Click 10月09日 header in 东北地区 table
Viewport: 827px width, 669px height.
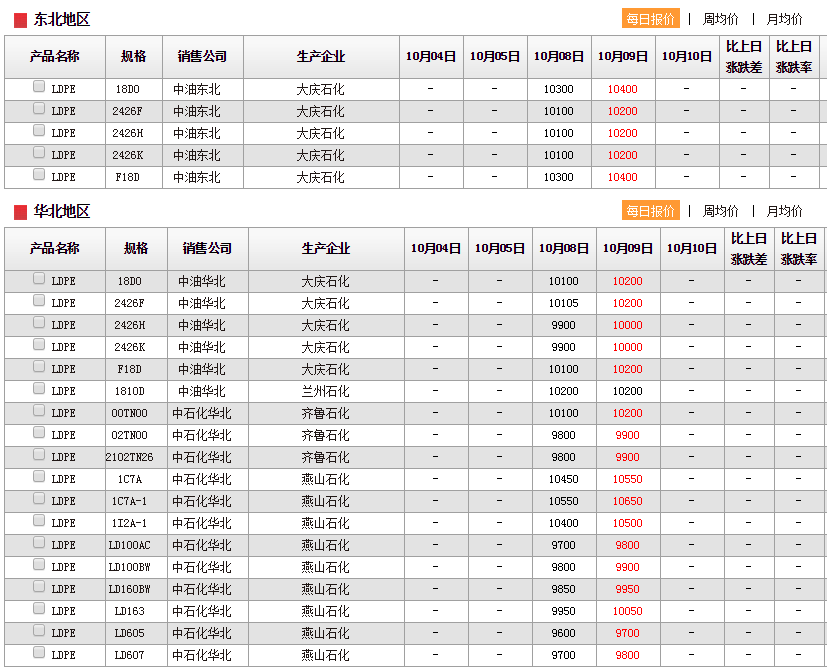tap(623, 56)
